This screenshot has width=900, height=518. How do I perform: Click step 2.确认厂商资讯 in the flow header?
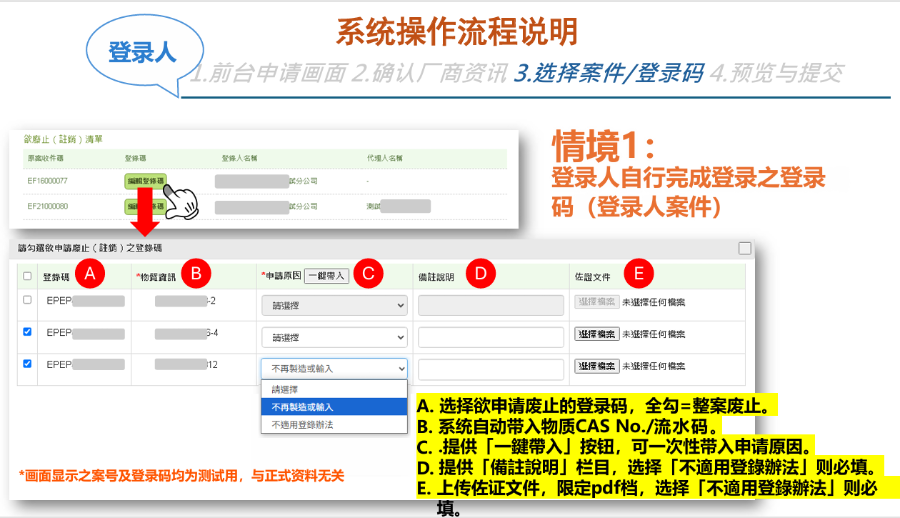tap(429, 73)
